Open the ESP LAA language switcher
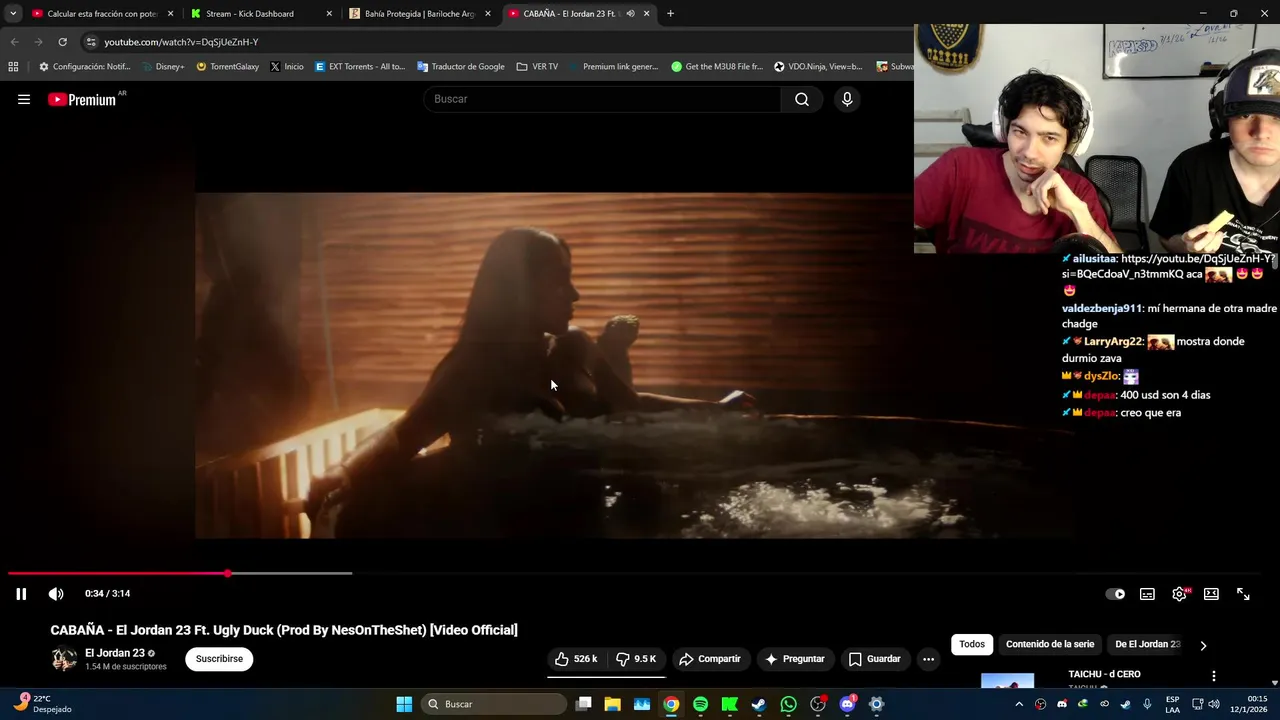 pyautogui.click(x=1172, y=704)
